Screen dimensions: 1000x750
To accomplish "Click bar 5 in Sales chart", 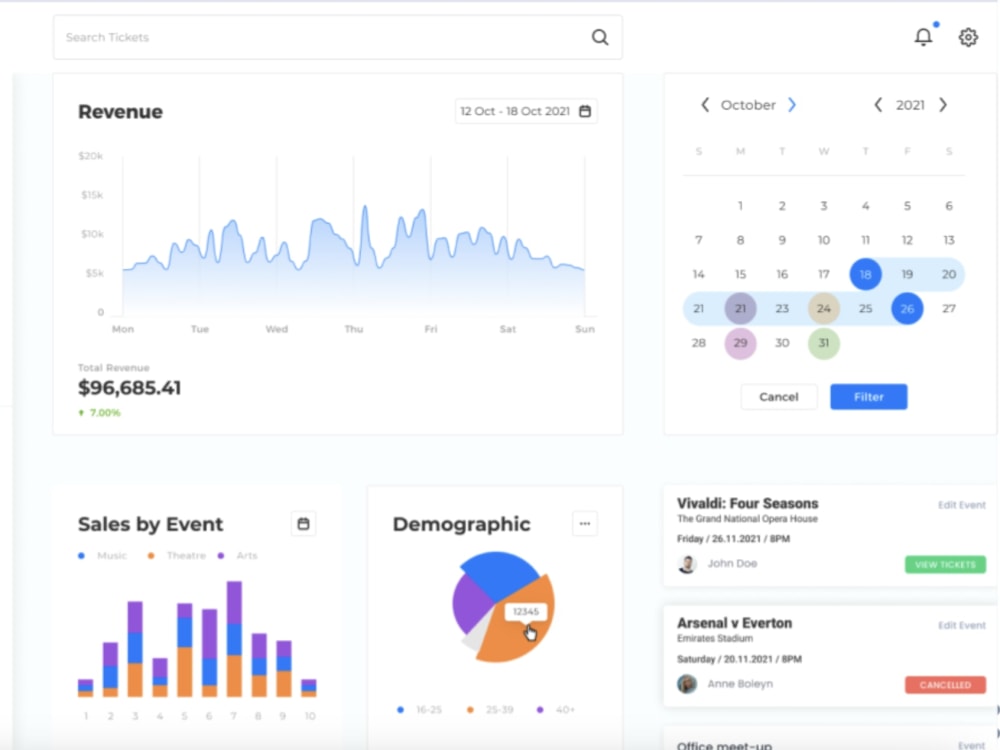I will coord(184,650).
